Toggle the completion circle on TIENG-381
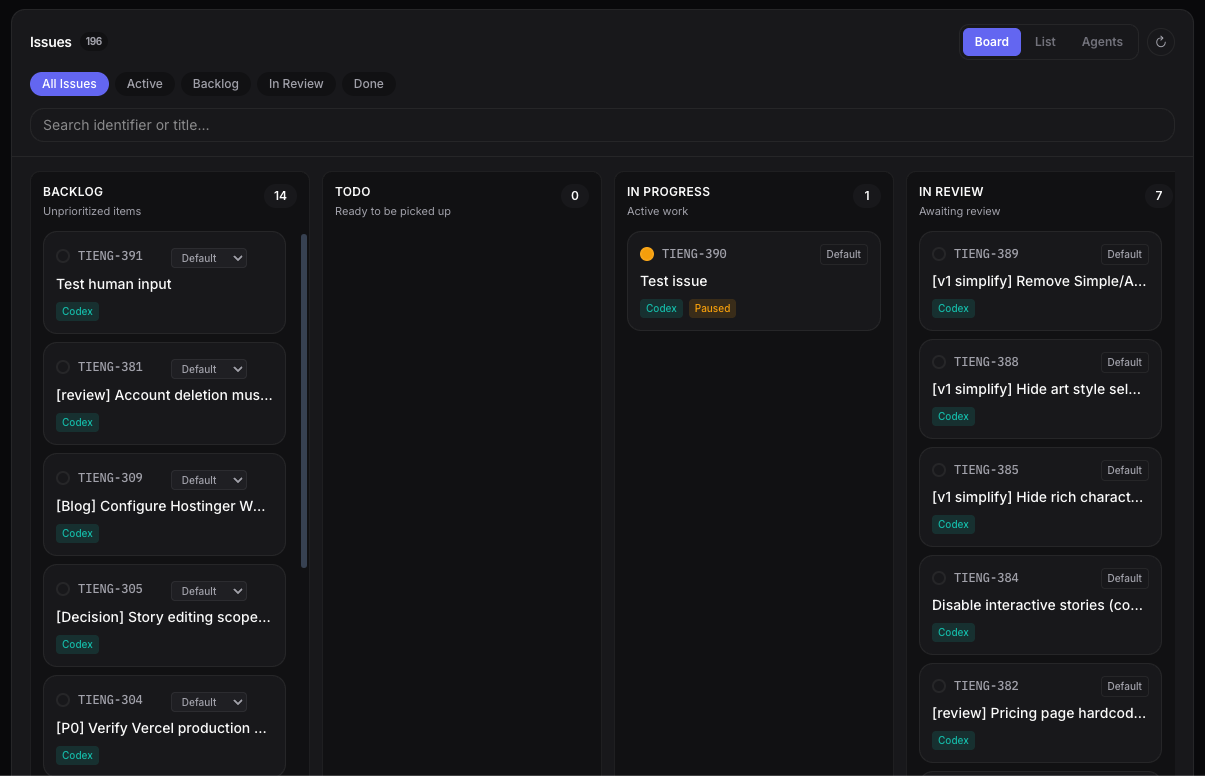 [x=63, y=367]
